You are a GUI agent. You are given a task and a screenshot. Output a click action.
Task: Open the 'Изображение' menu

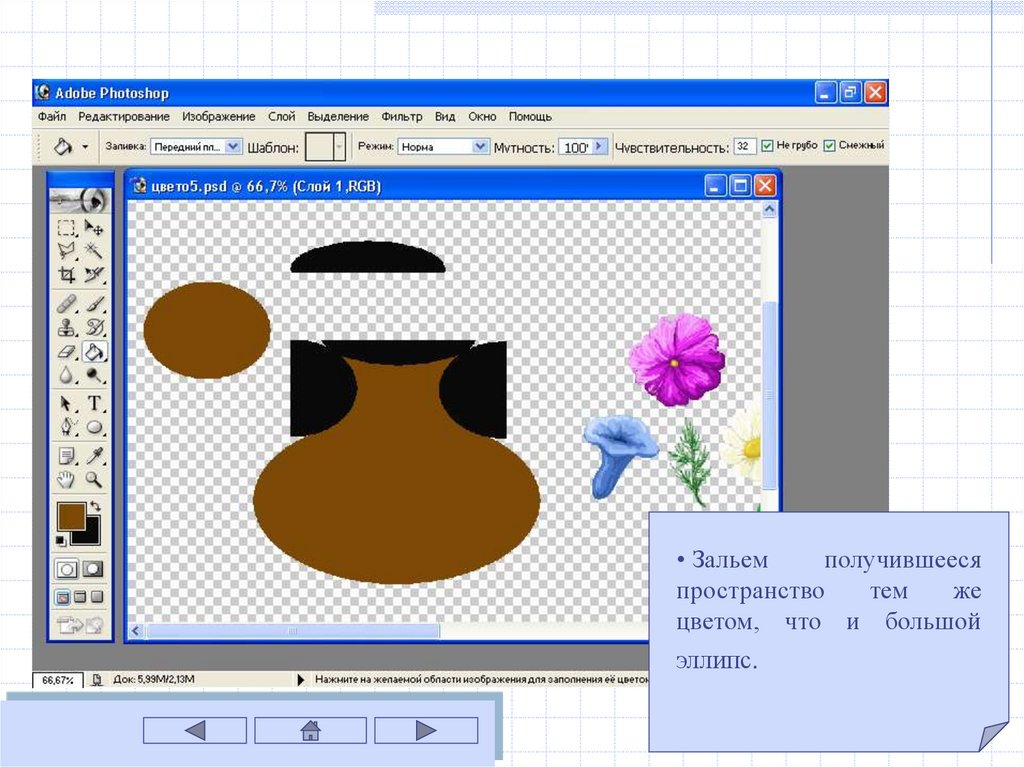[218, 117]
